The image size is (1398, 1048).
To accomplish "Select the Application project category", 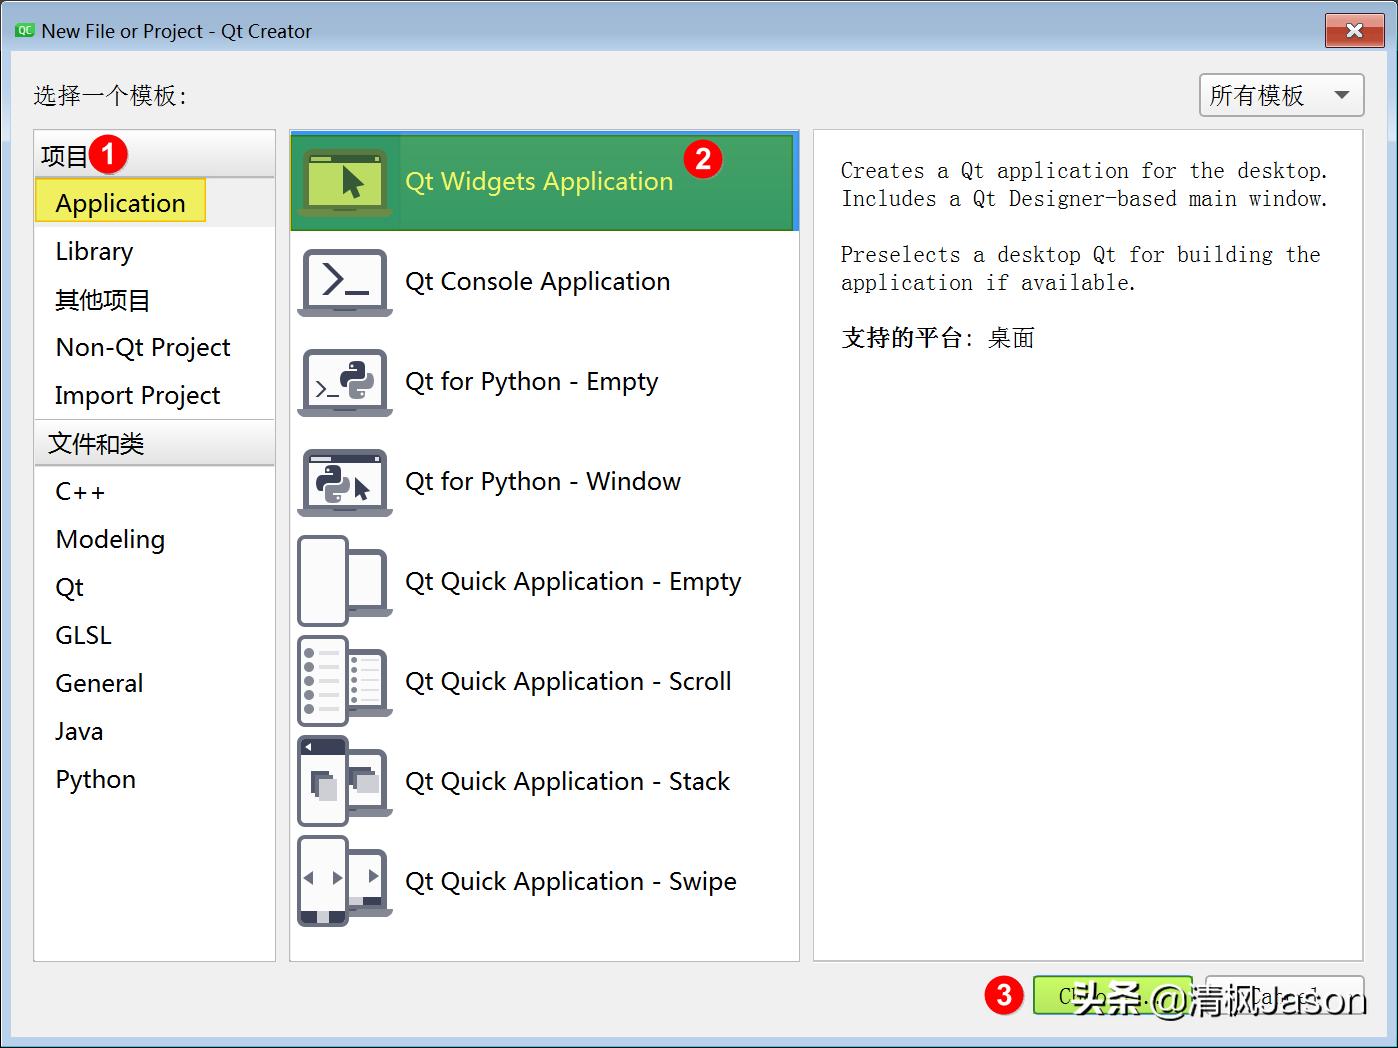I will pos(119,202).
